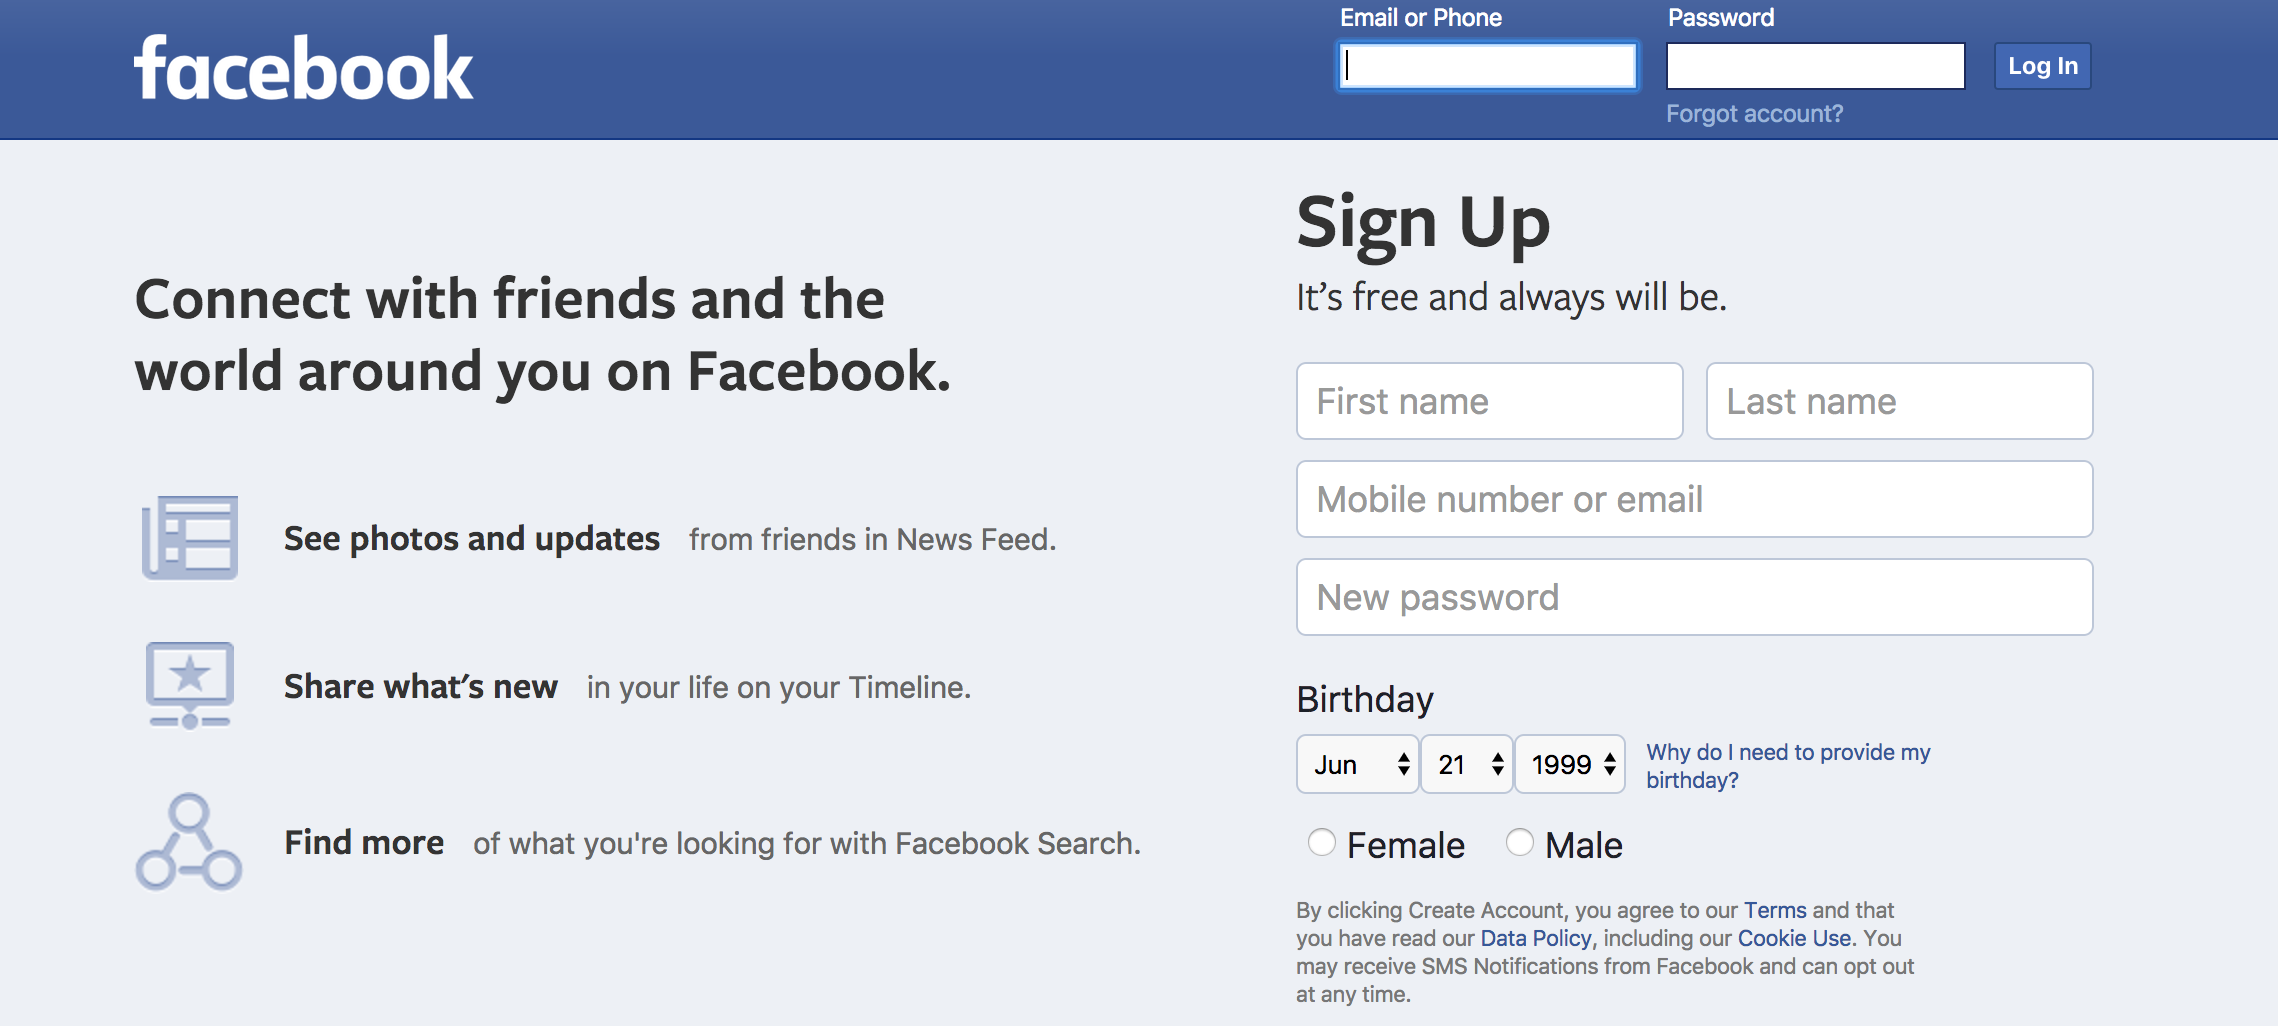Click the Last name field
Image resolution: width=2278 pixels, height=1026 pixels.
point(1899,401)
